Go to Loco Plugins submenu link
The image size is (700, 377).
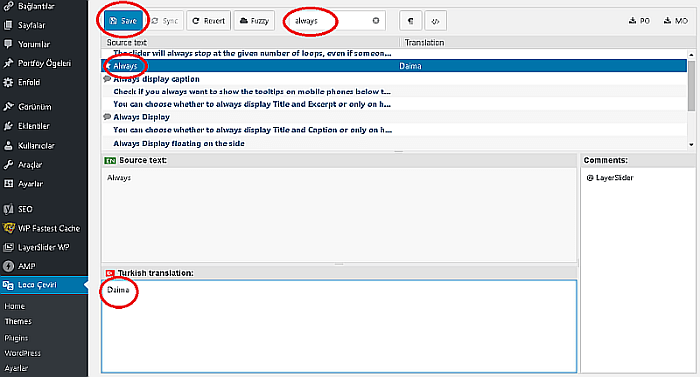(x=16, y=338)
